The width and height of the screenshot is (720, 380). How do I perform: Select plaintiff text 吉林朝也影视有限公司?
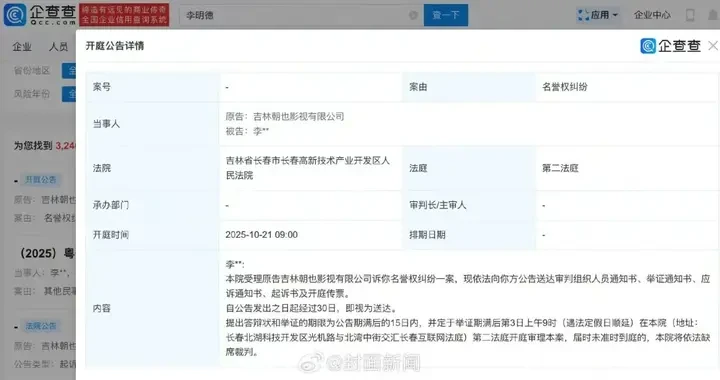tap(298, 117)
